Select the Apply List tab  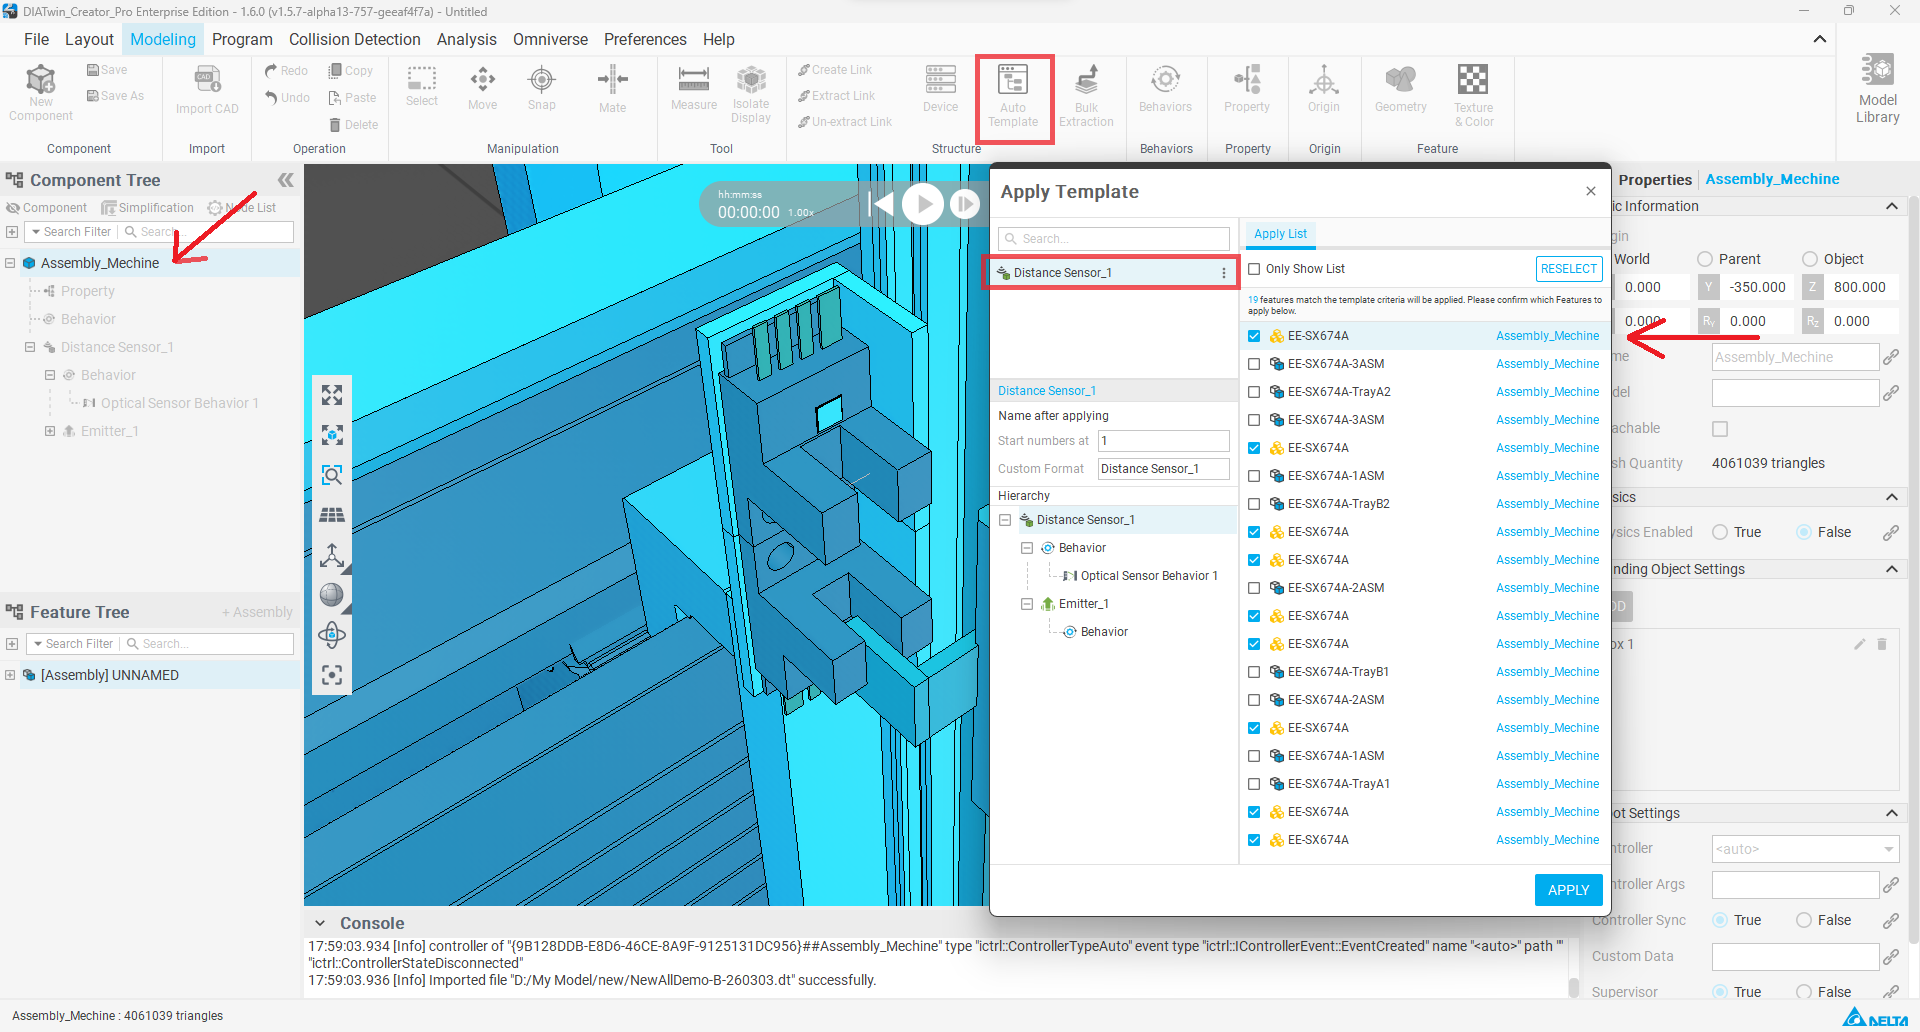click(1280, 234)
